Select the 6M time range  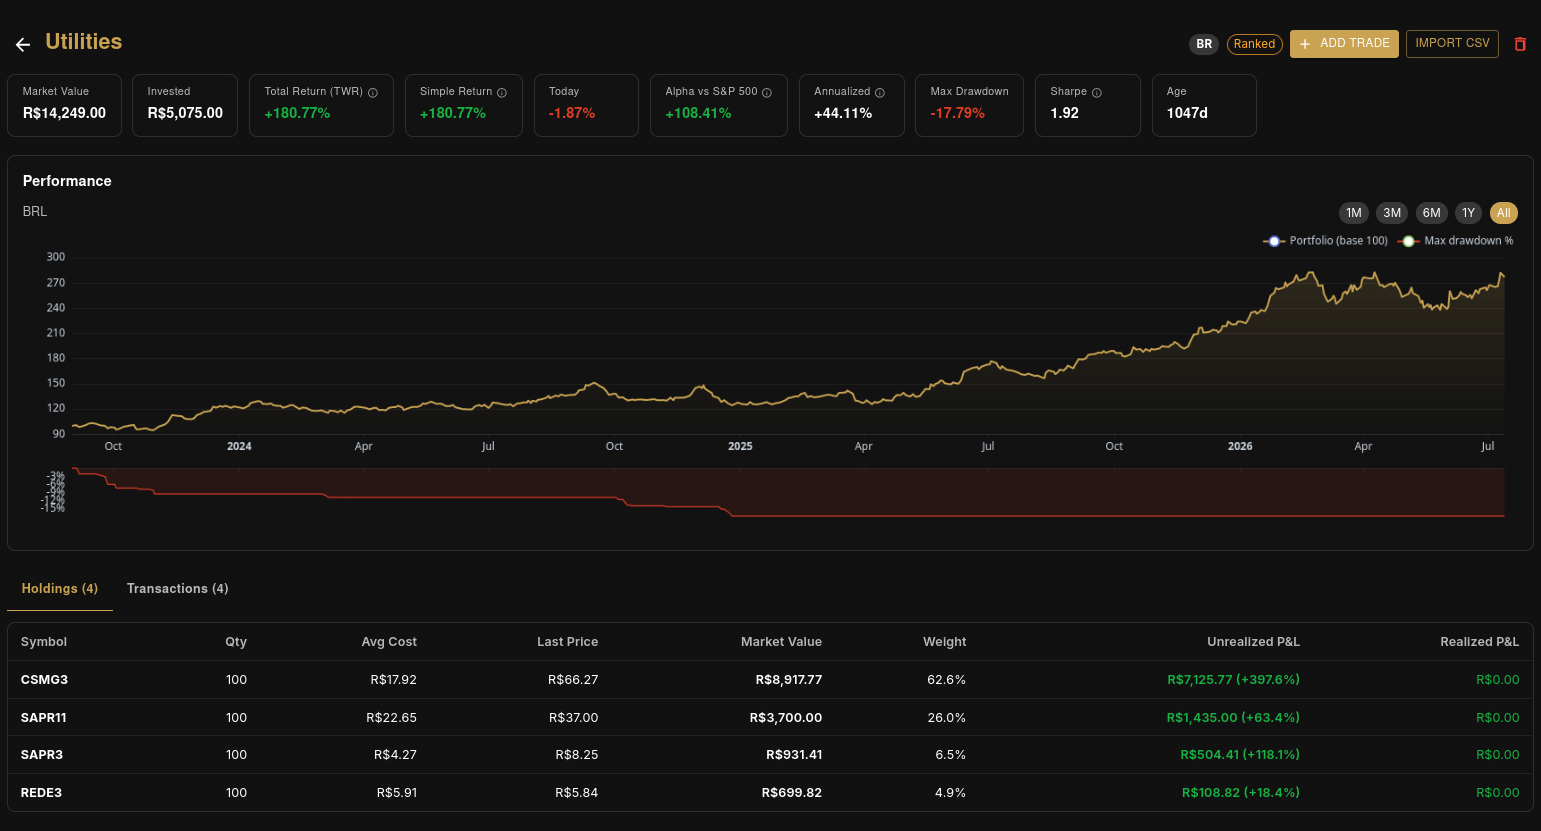1432,213
